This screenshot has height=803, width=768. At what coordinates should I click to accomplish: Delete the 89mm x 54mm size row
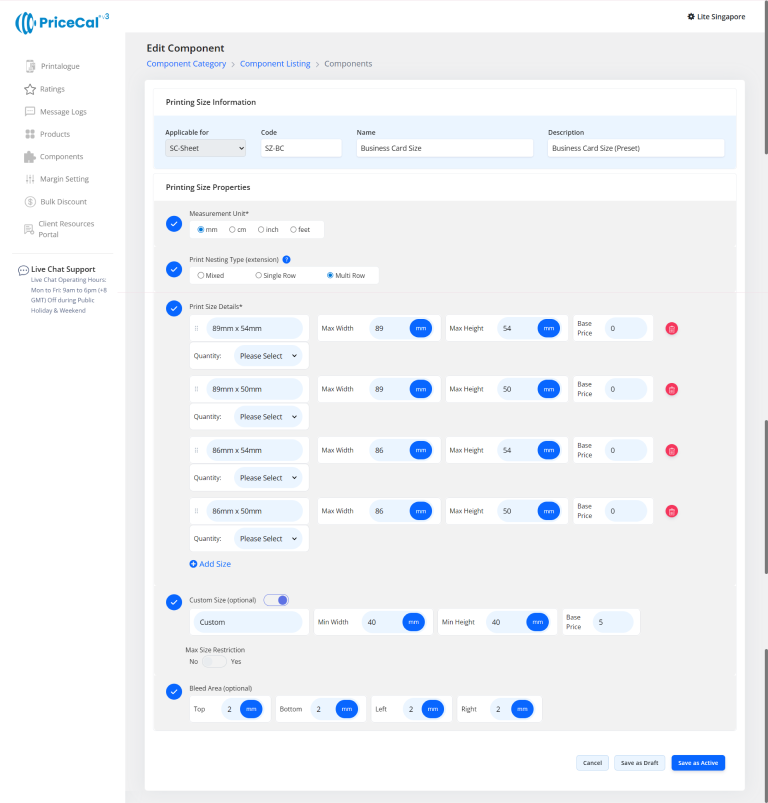pyautogui.click(x=672, y=328)
